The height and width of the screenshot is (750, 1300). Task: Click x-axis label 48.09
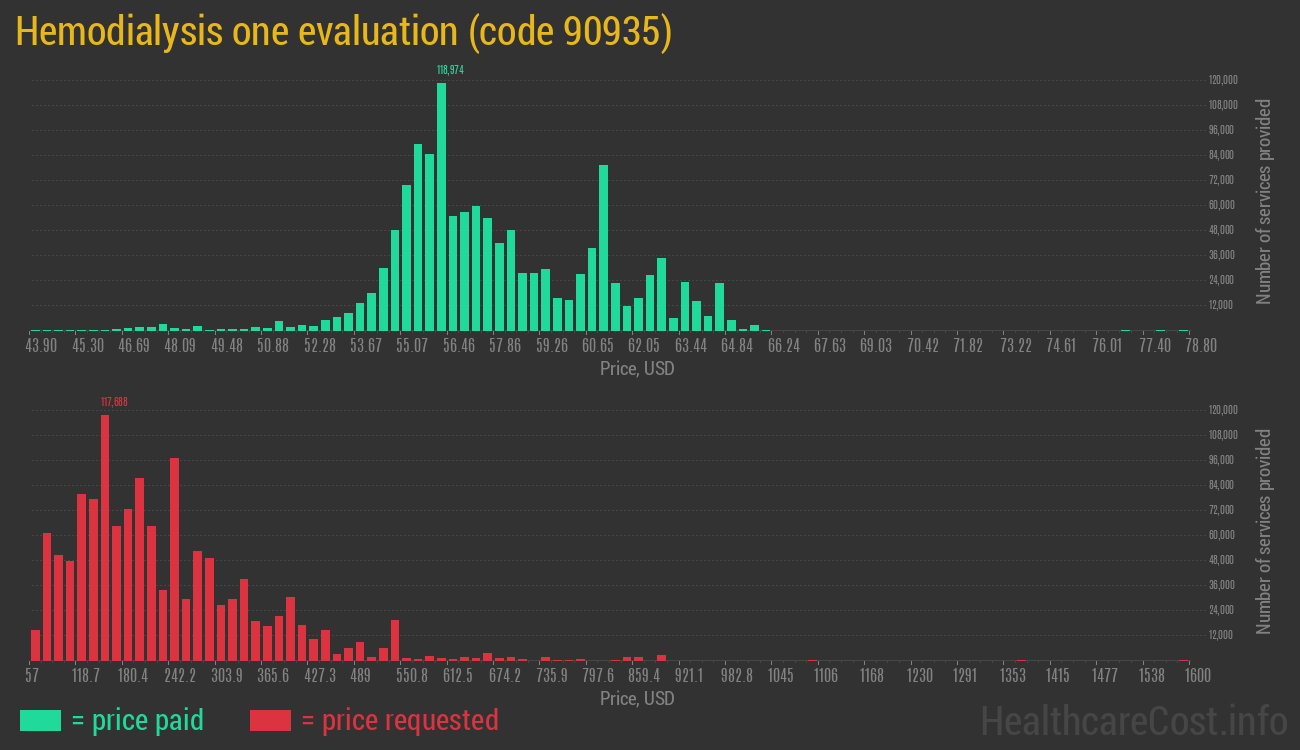[x=181, y=346]
